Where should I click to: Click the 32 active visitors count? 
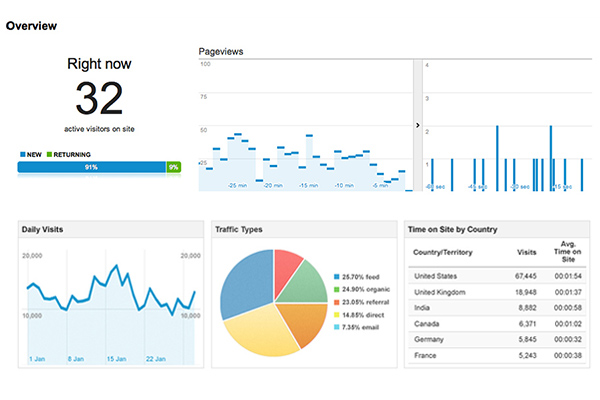click(x=98, y=100)
